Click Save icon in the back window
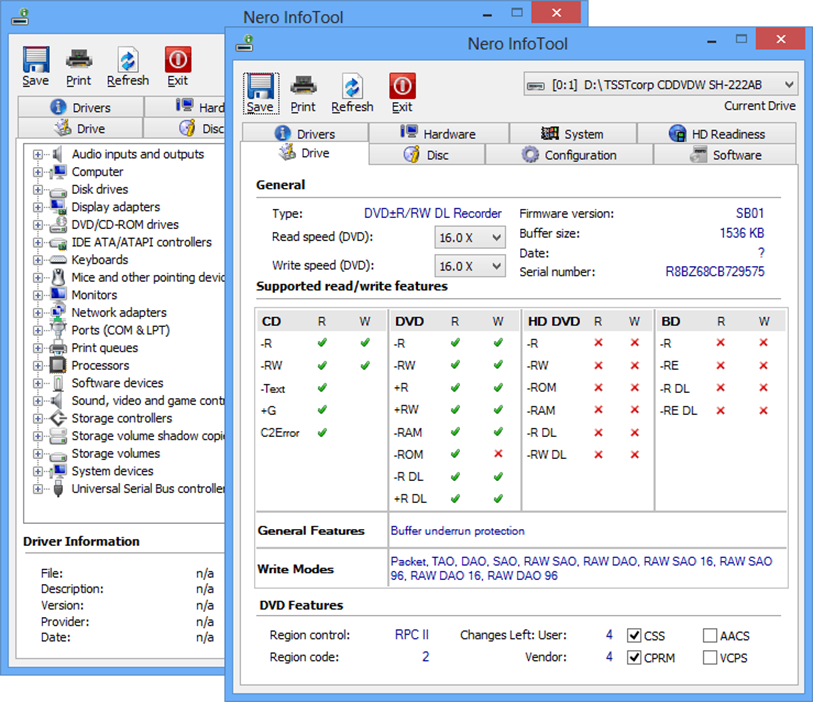 (36, 60)
